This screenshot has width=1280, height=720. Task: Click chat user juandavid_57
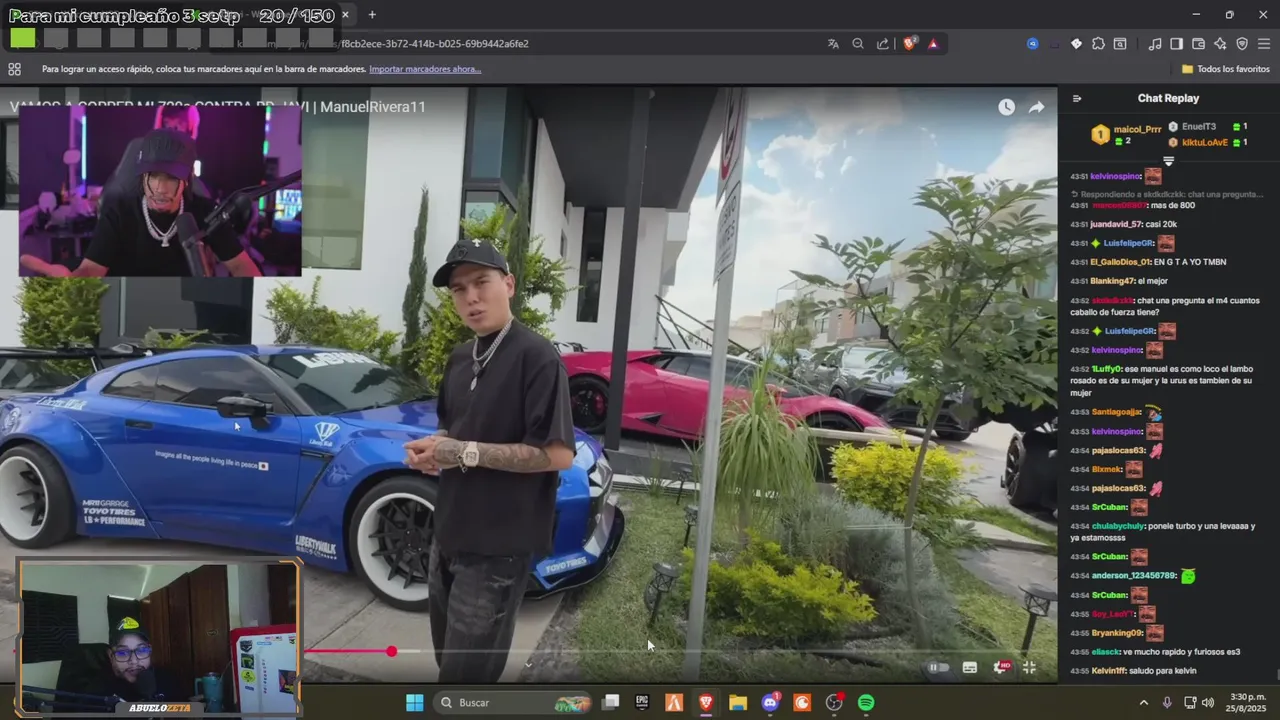pyautogui.click(x=1117, y=225)
